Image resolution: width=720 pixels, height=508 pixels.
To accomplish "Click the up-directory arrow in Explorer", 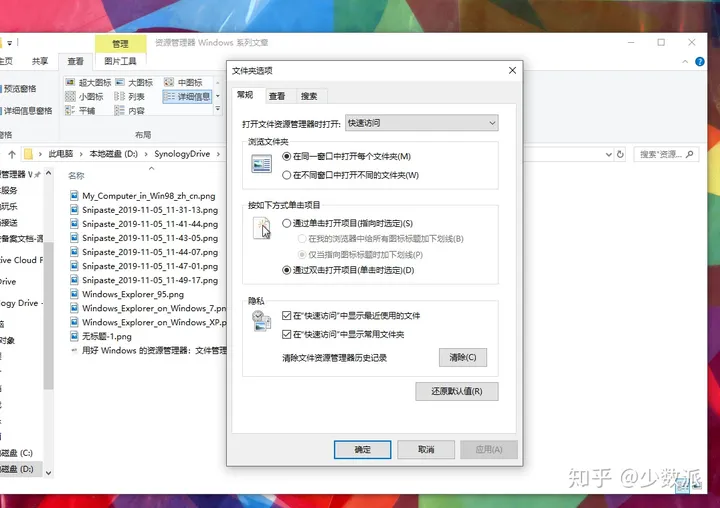I will coord(12,154).
